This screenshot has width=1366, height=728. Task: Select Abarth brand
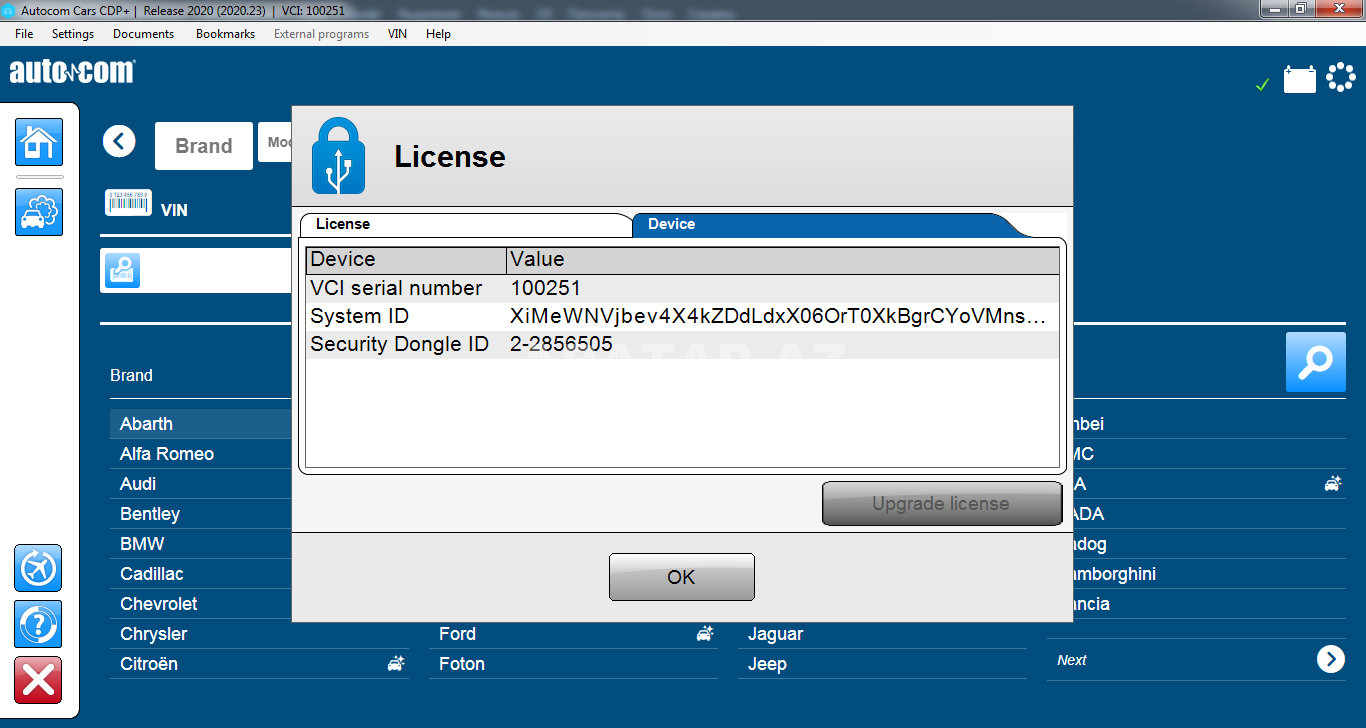point(146,424)
